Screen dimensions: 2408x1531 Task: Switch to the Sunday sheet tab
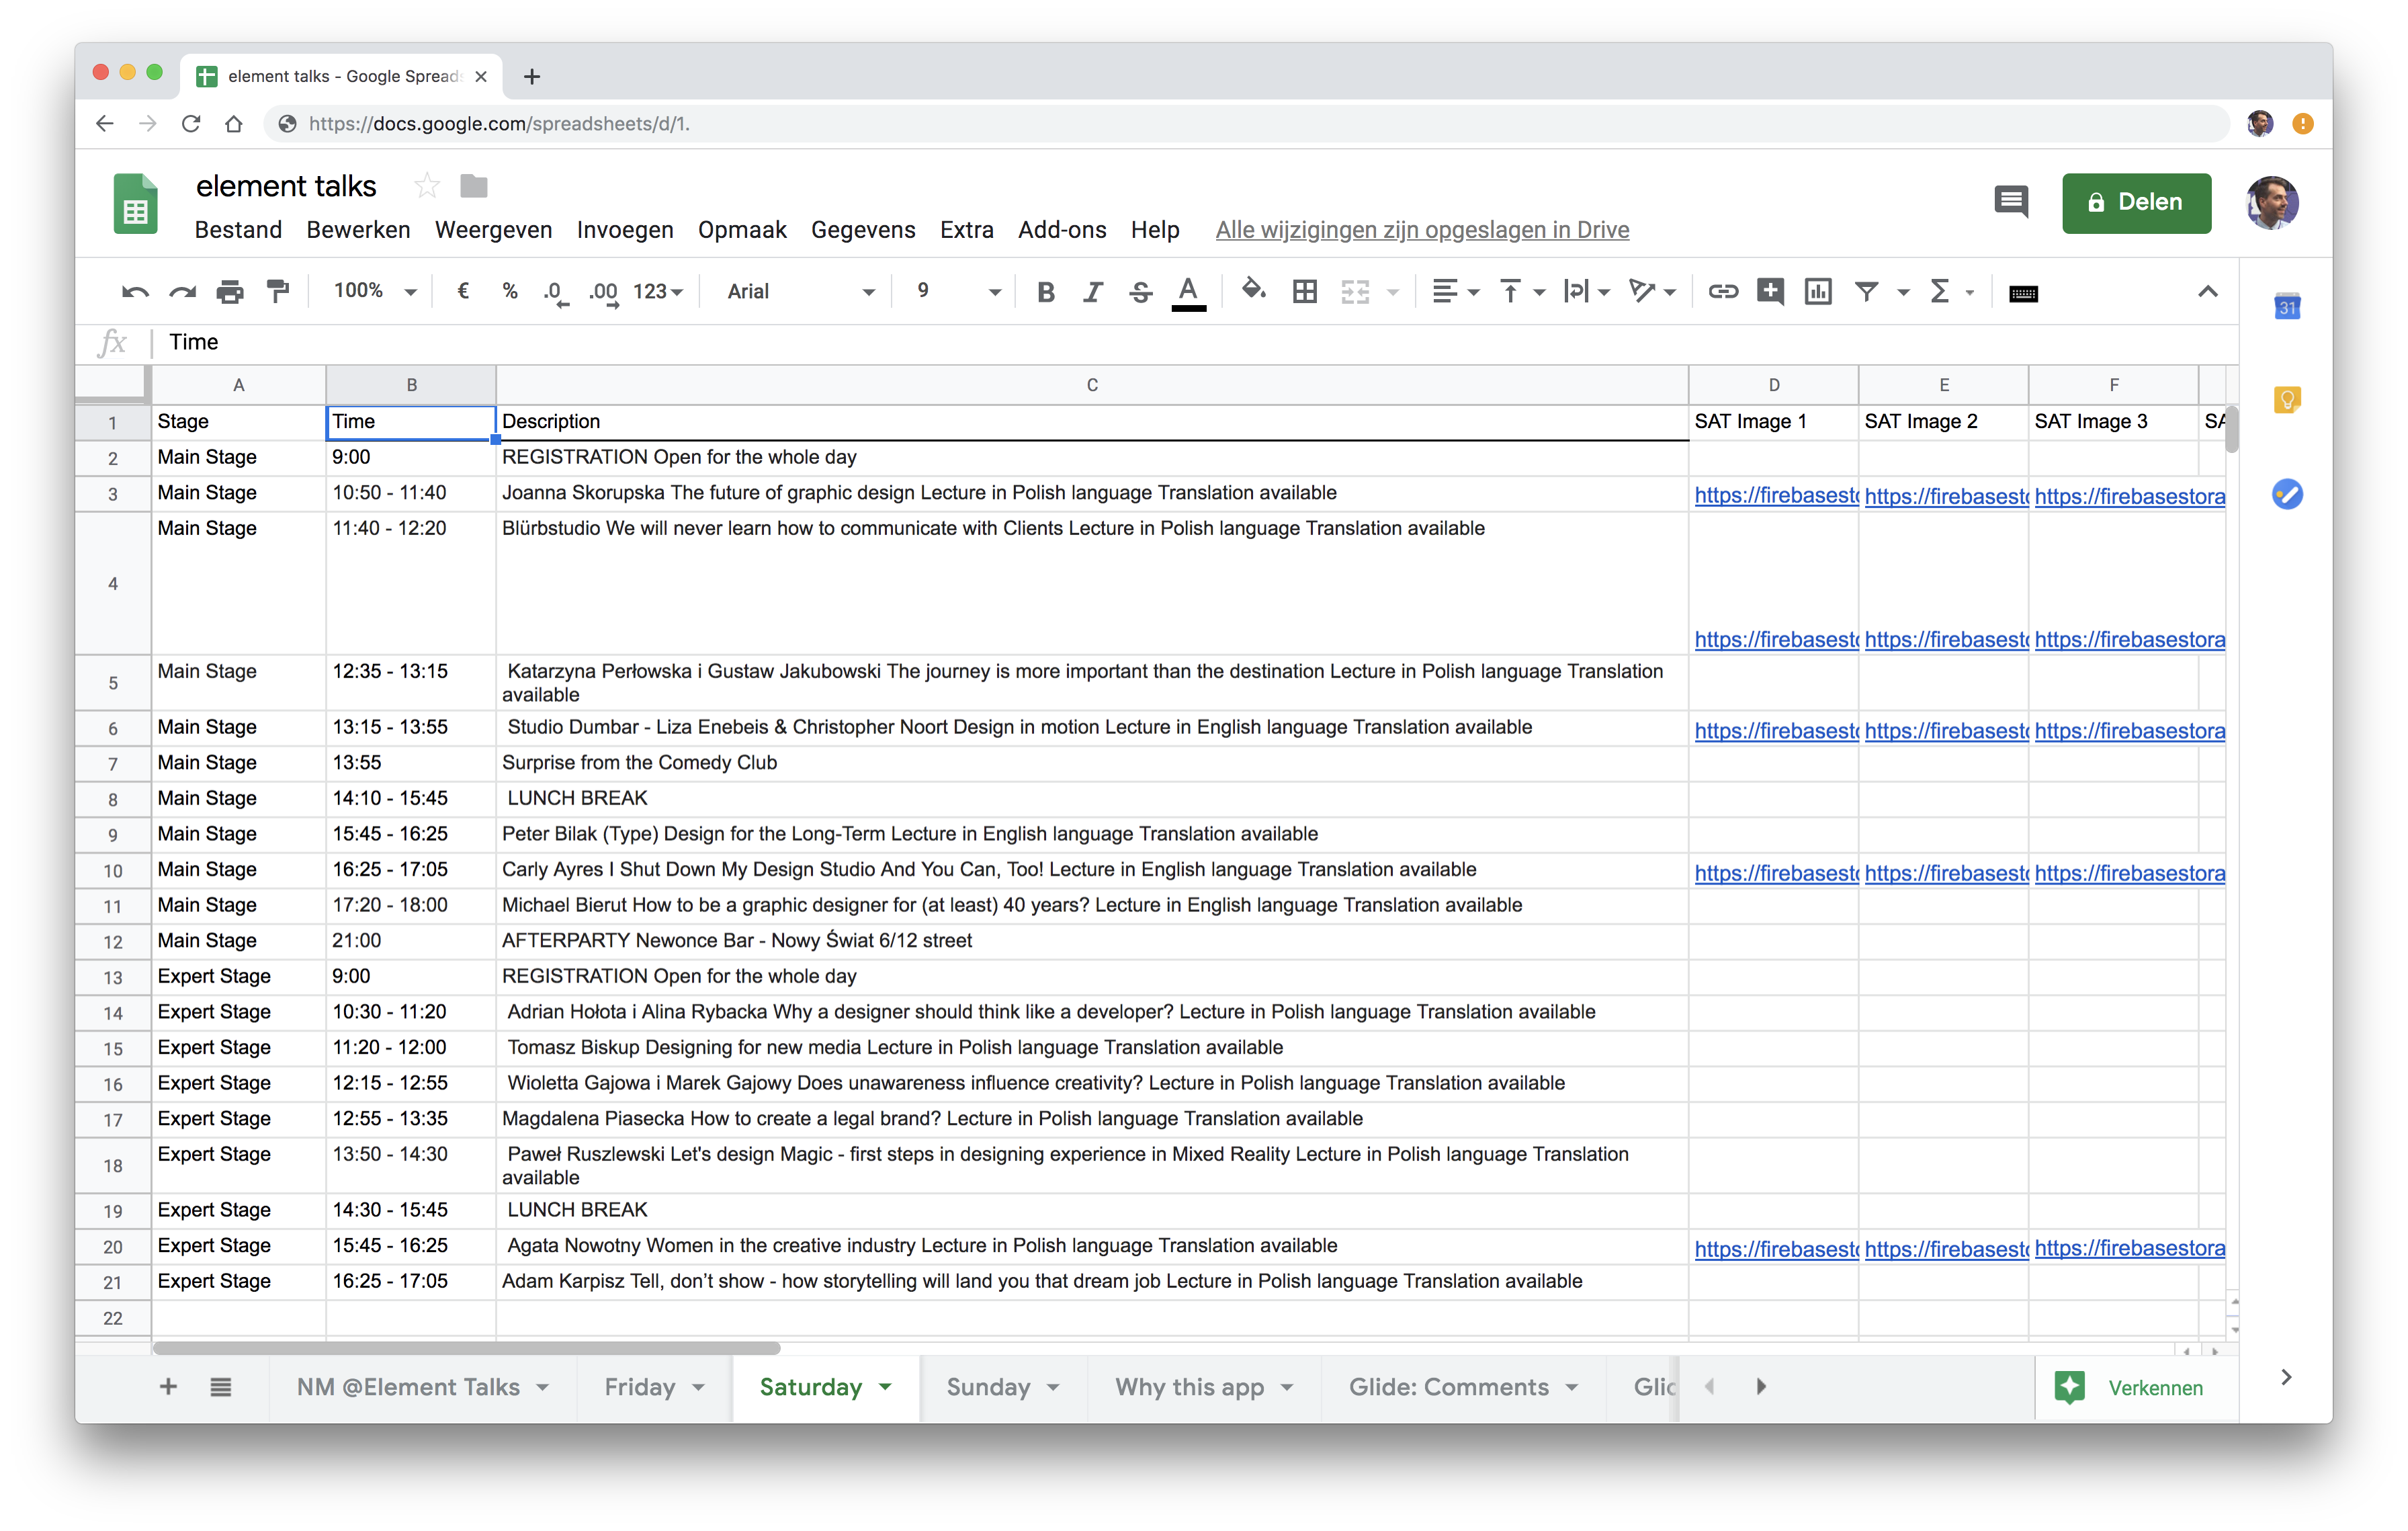pos(988,1387)
